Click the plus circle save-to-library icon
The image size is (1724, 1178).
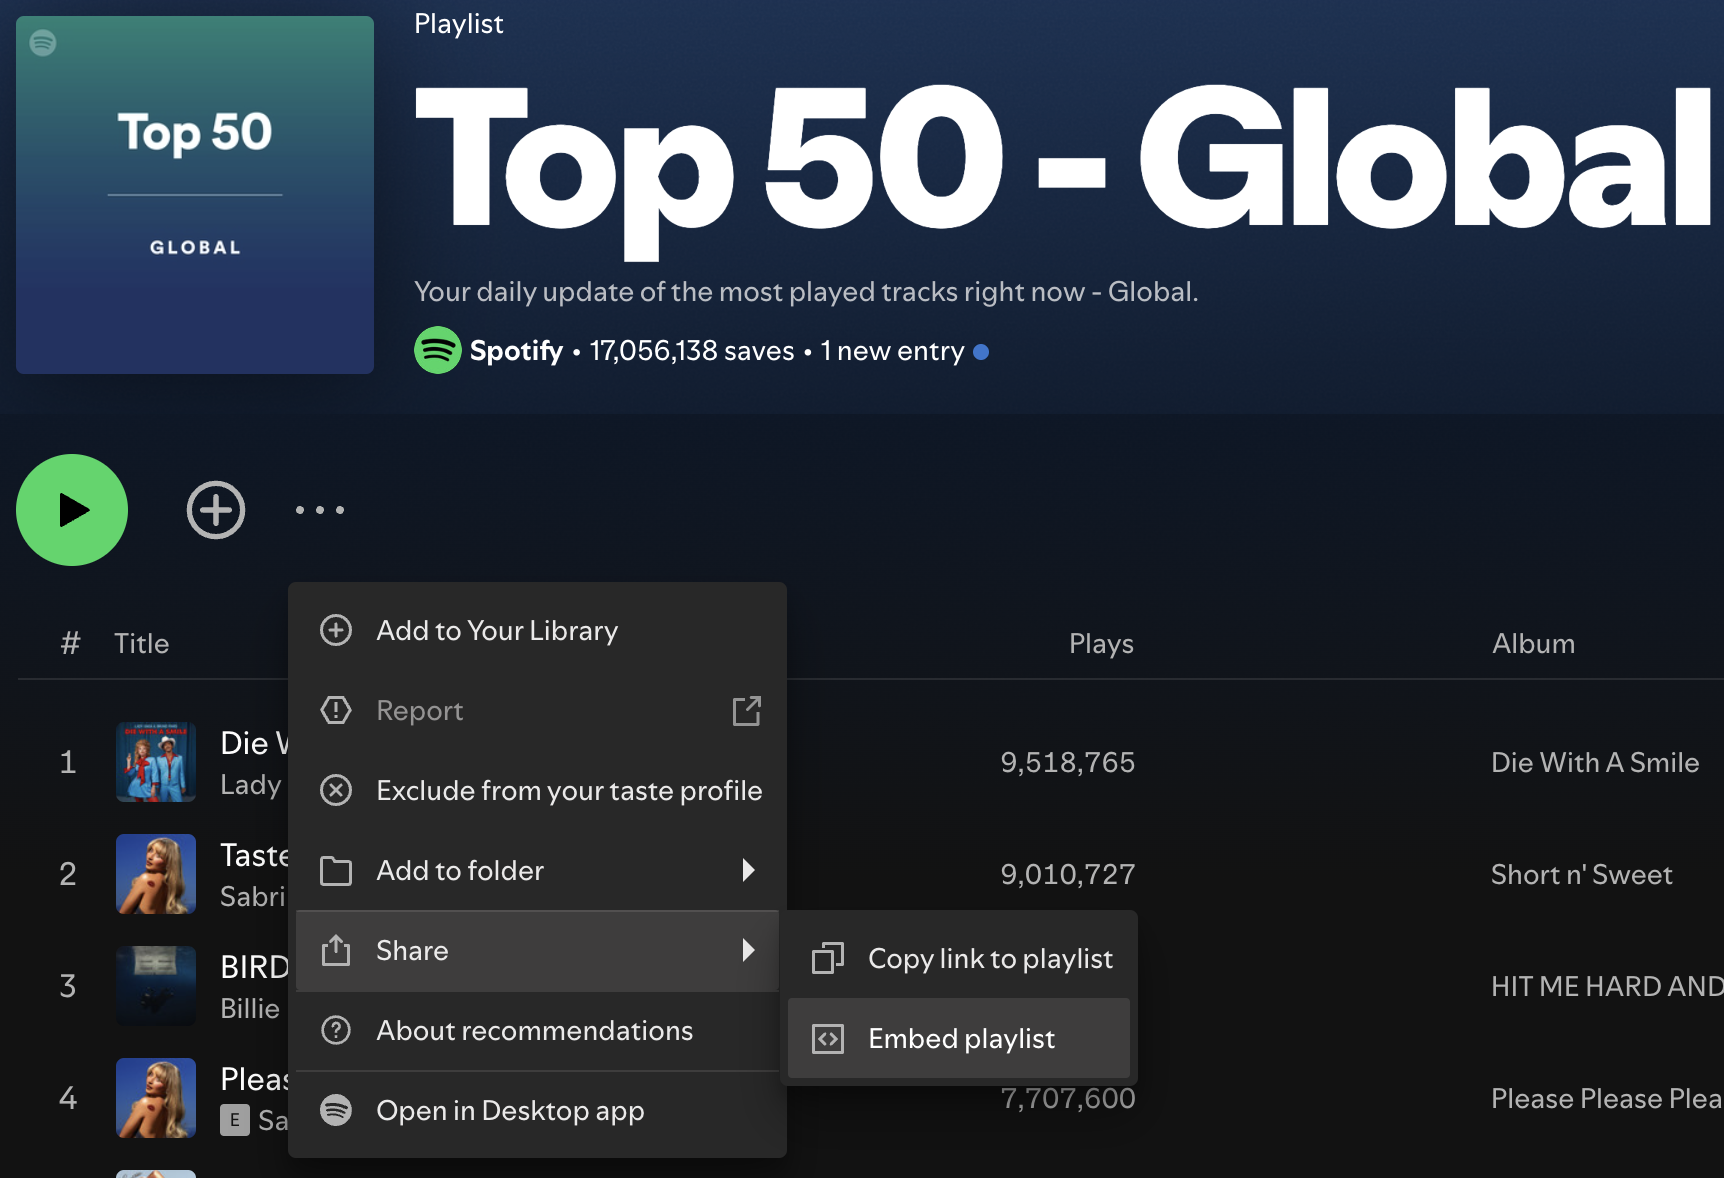216,510
